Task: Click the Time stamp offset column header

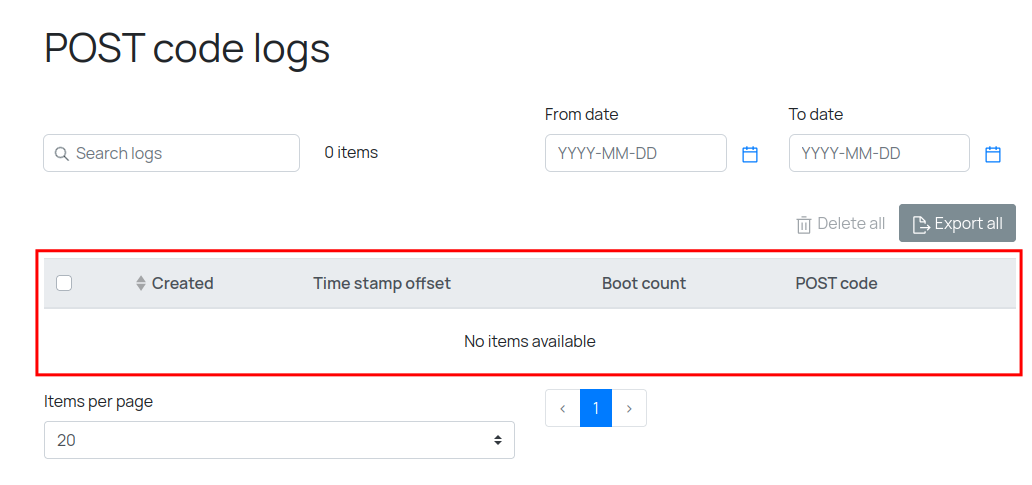Action: point(382,283)
